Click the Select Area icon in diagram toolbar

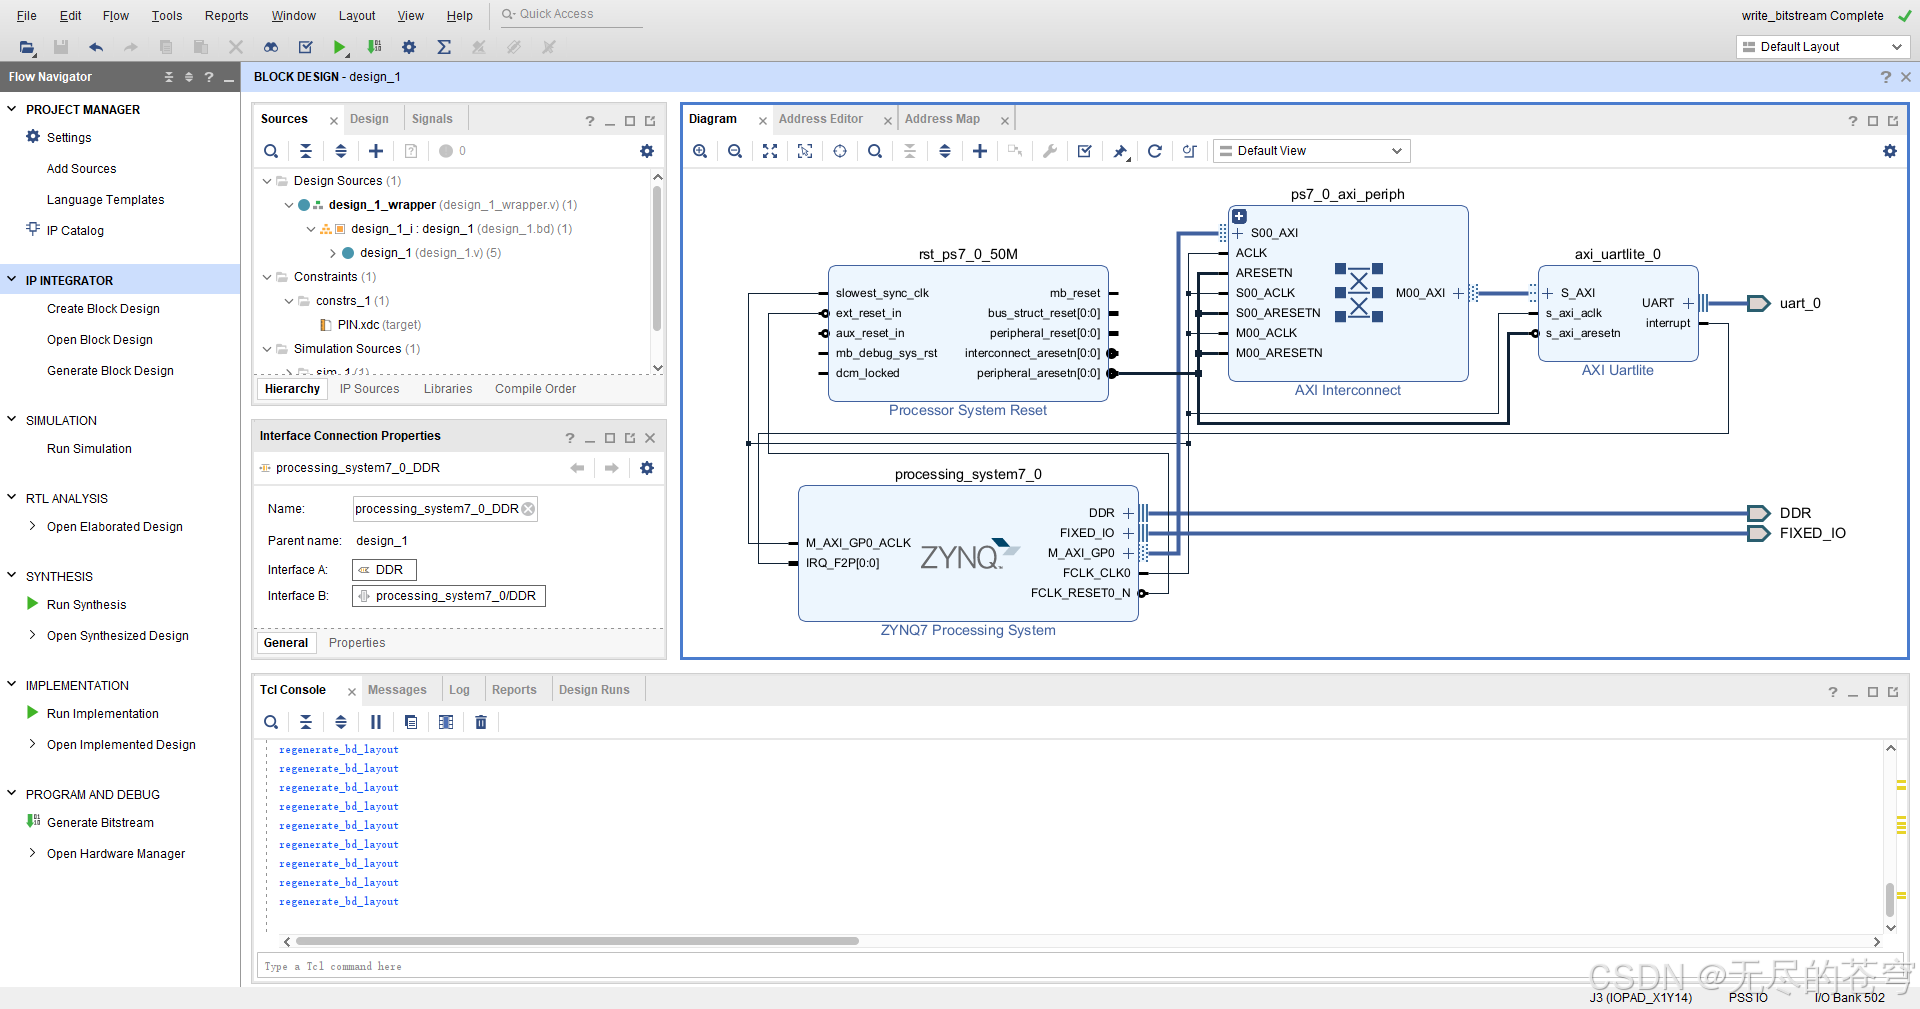click(805, 151)
